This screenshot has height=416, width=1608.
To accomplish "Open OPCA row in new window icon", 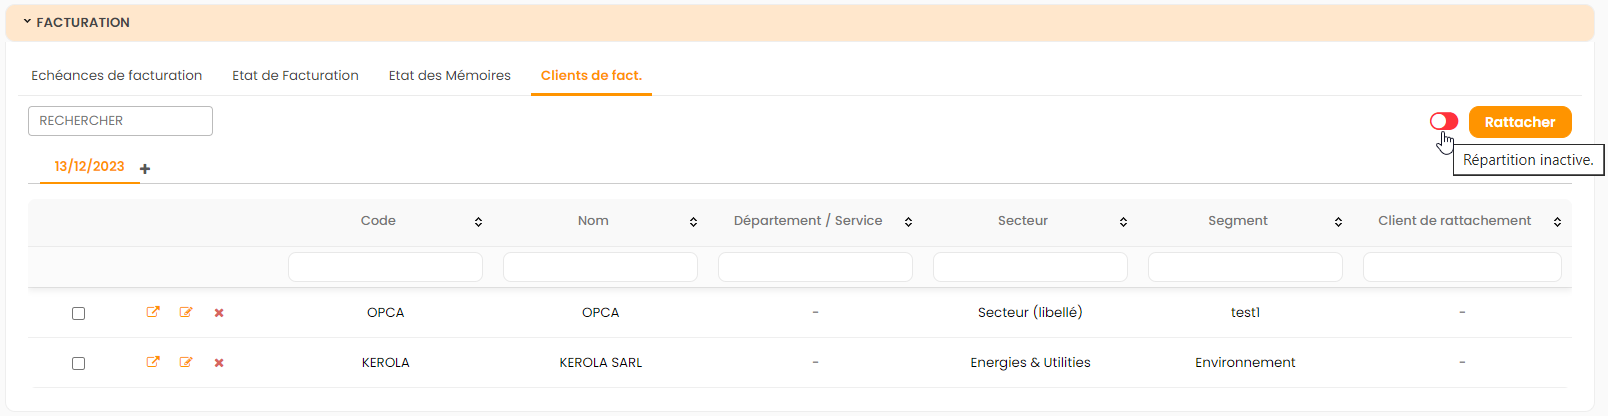I will [153, 312].
